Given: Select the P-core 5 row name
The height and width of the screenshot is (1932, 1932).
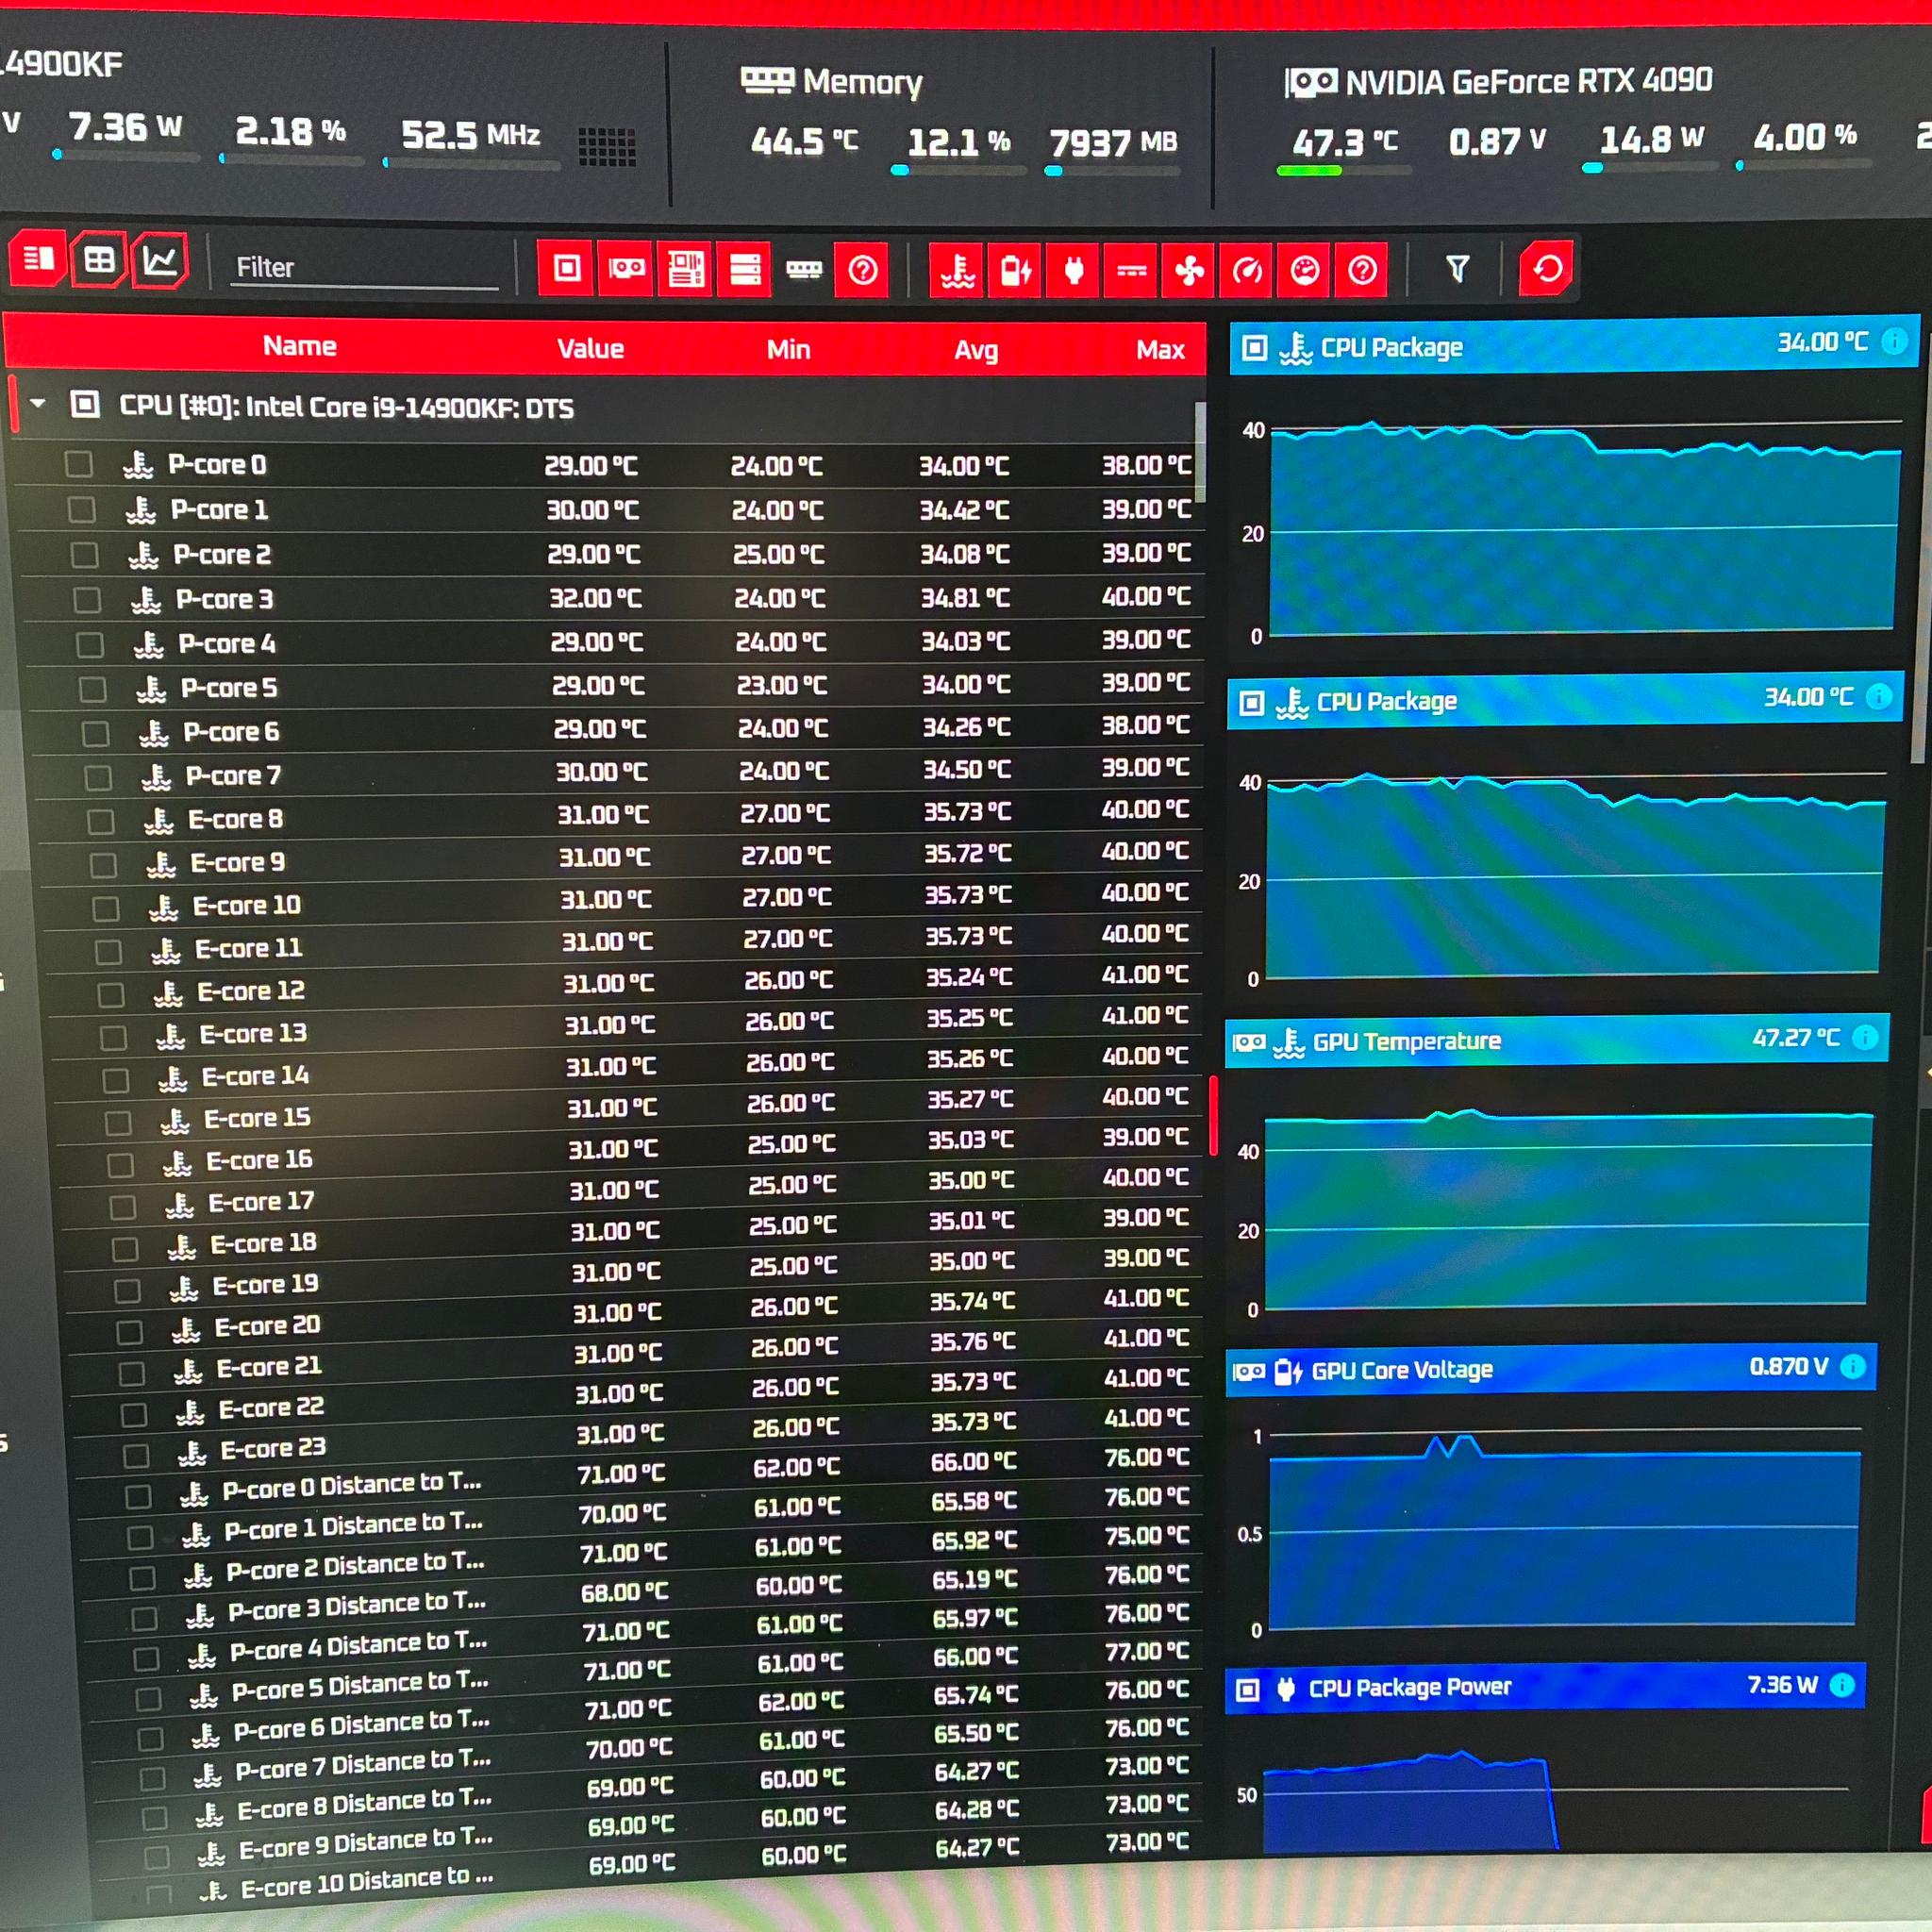Looking at the screenshot, I should 228,688.
